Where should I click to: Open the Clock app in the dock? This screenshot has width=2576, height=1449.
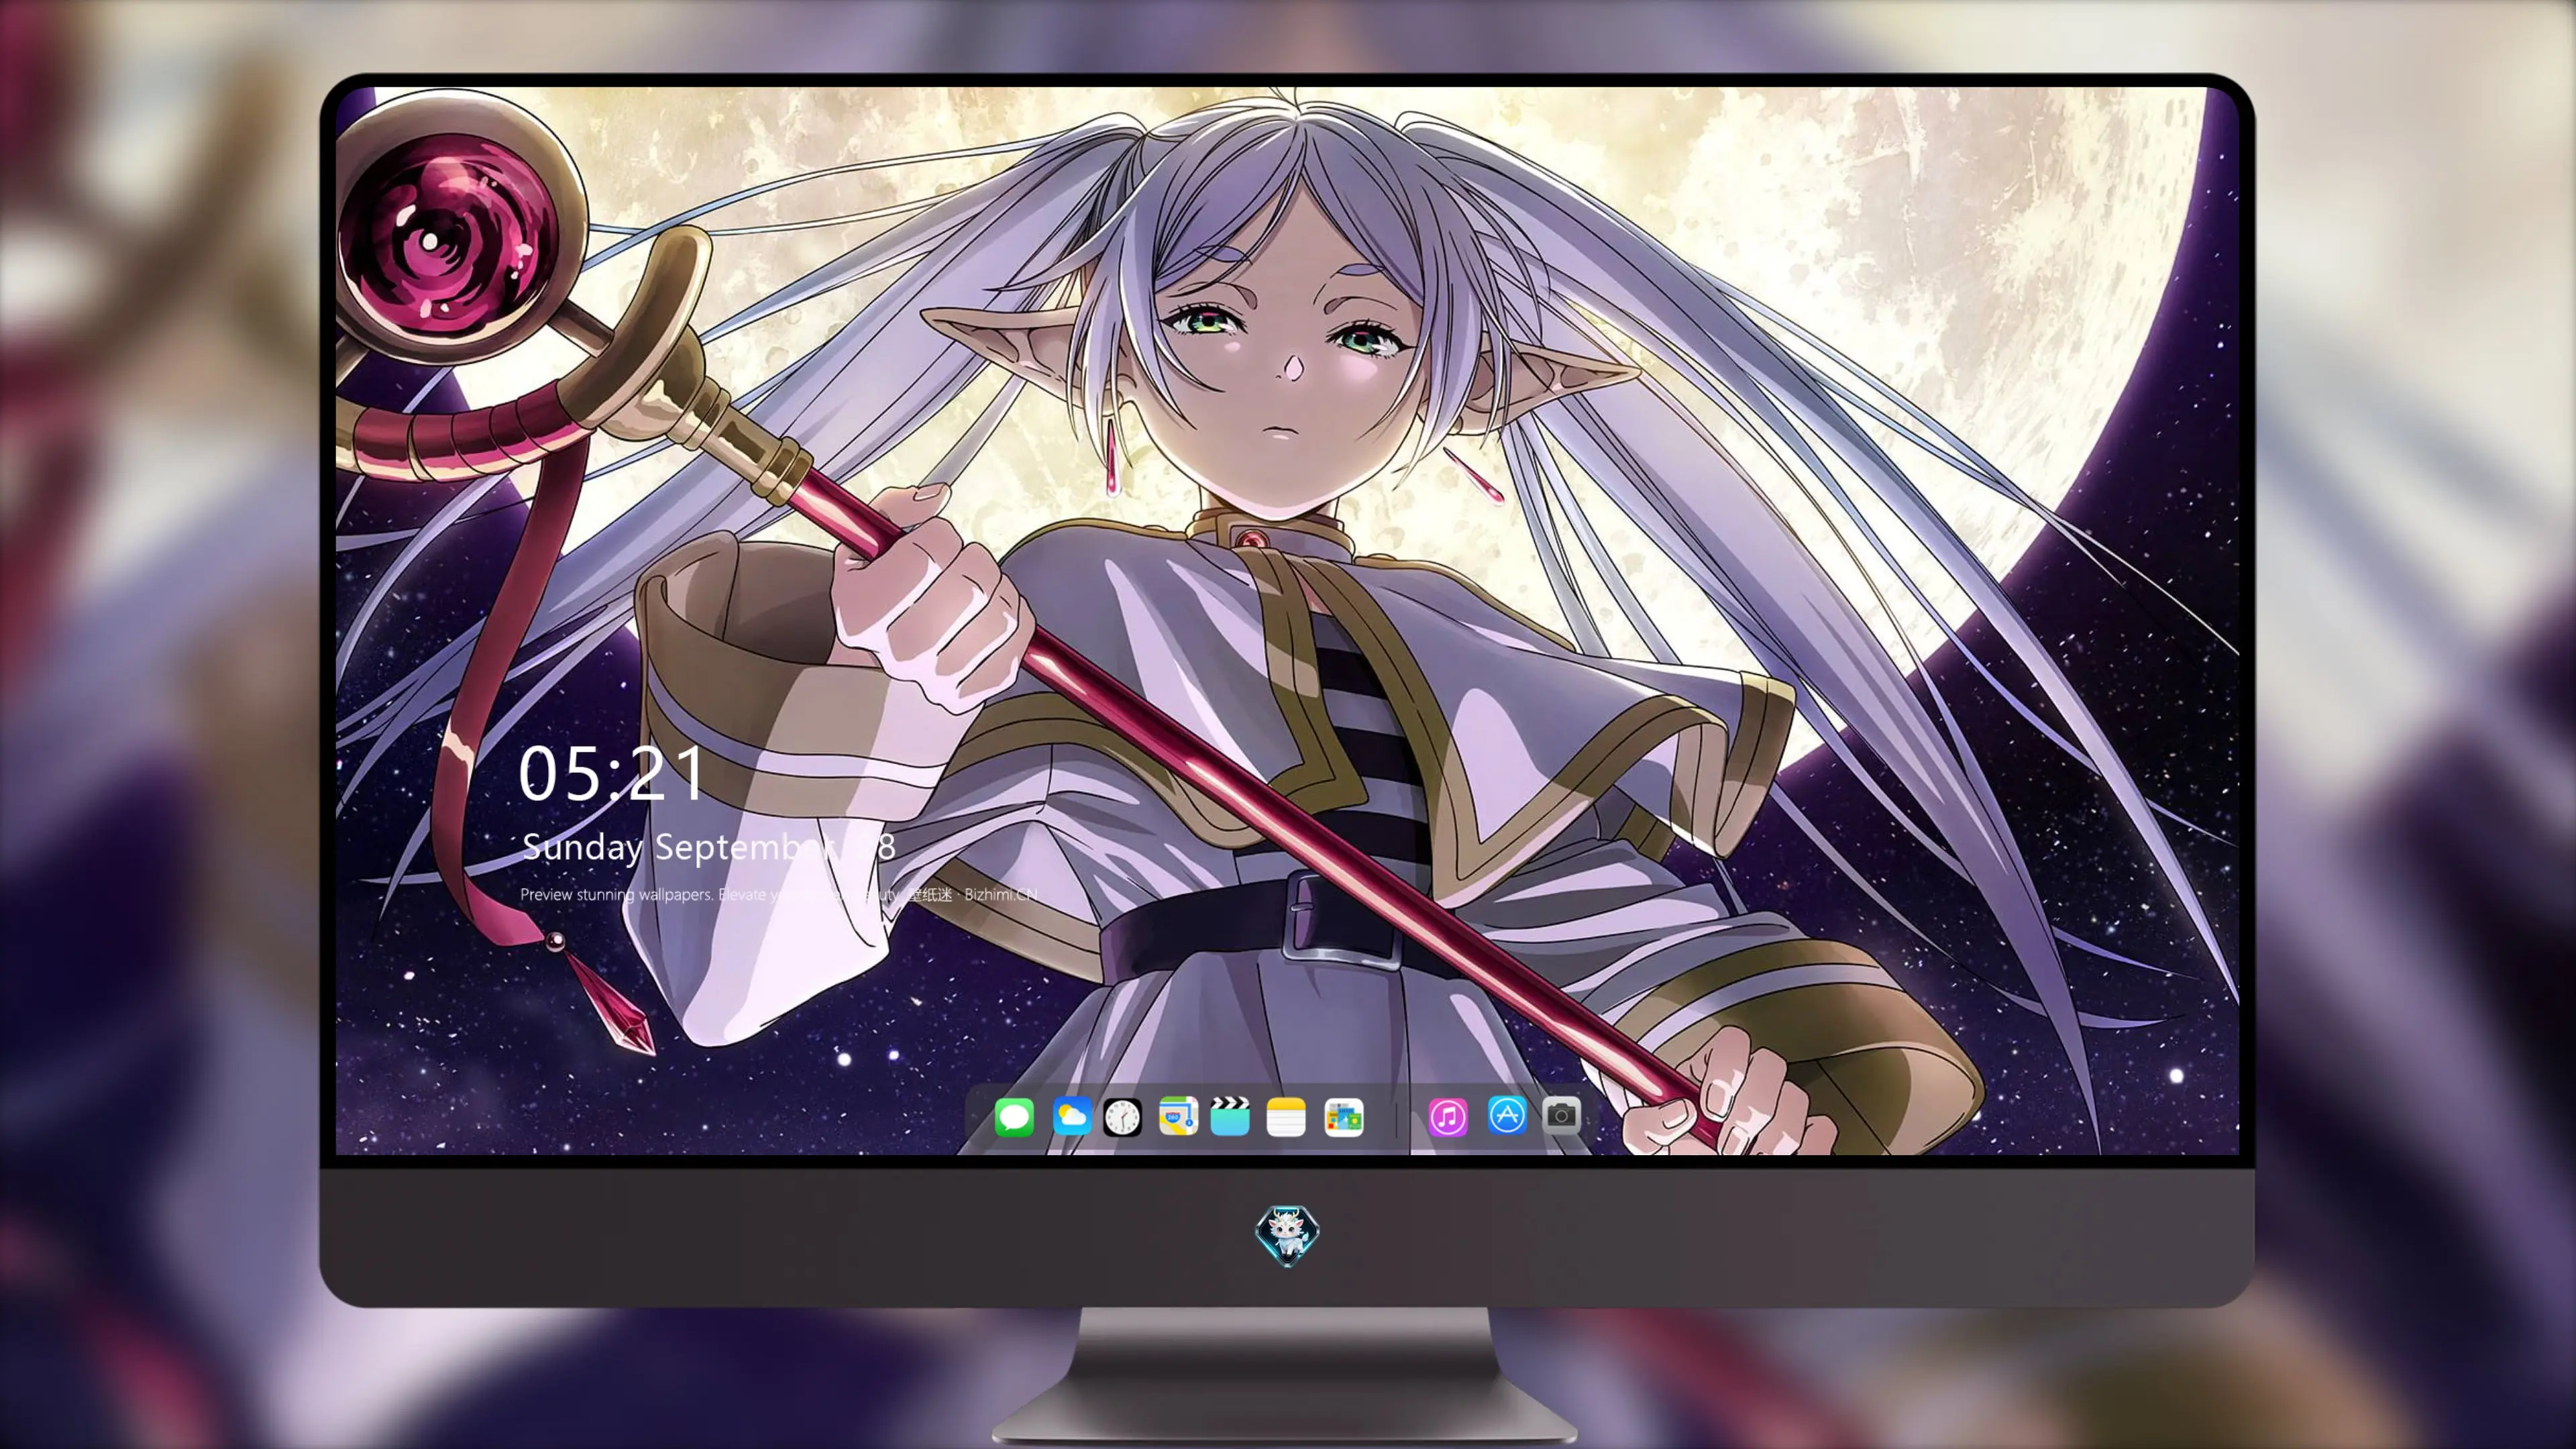1122,1116
